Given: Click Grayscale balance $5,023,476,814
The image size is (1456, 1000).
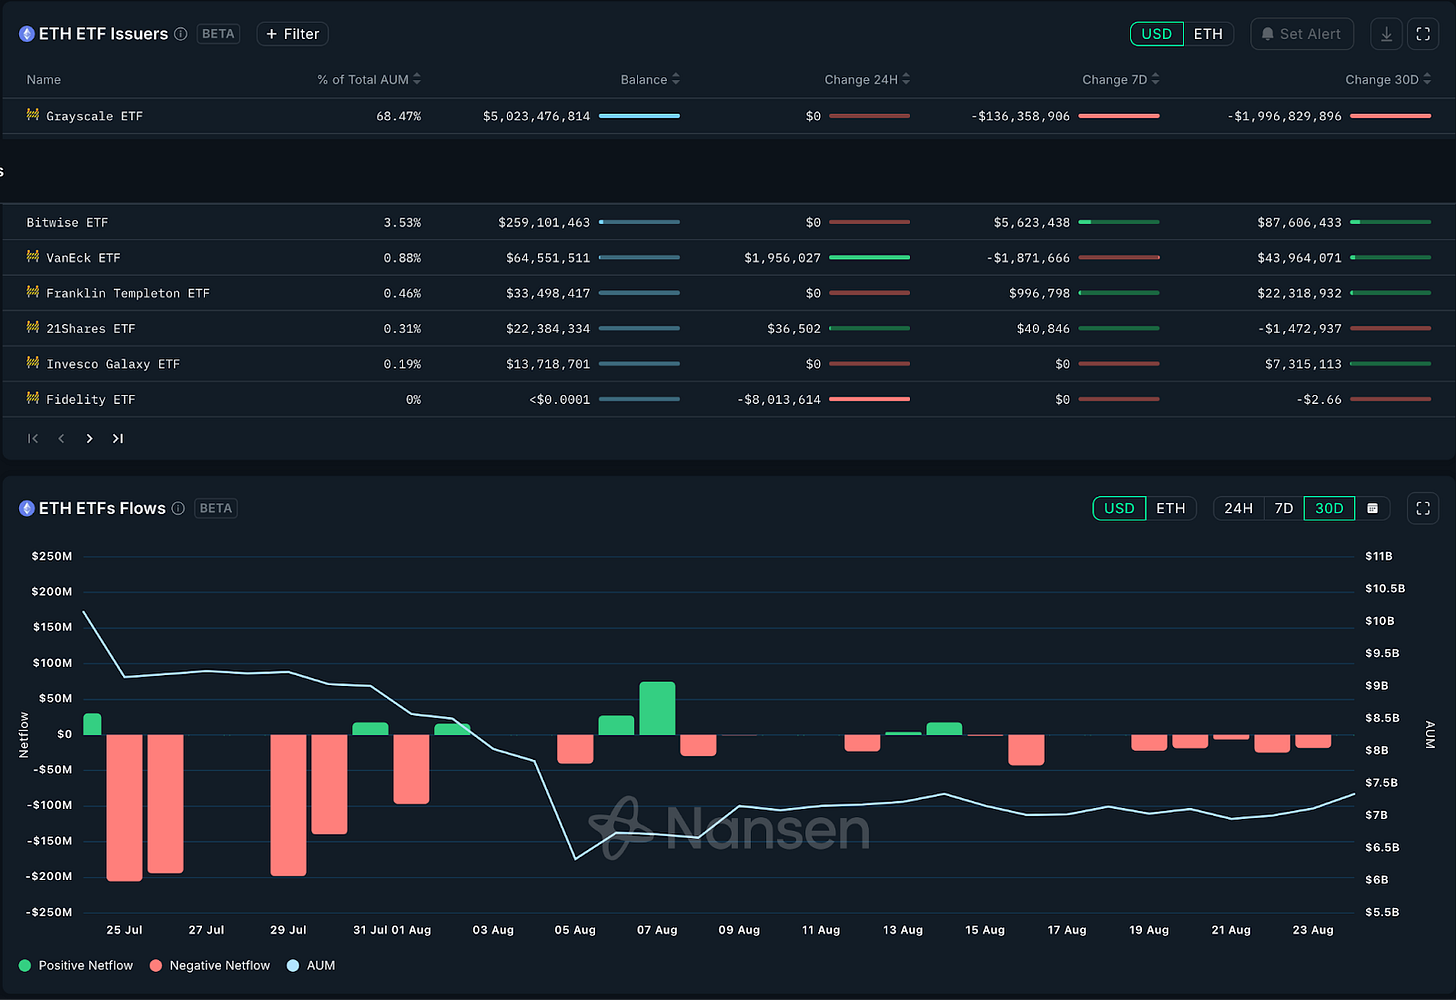Looking at the screenshot, I should tap(536, 116).
